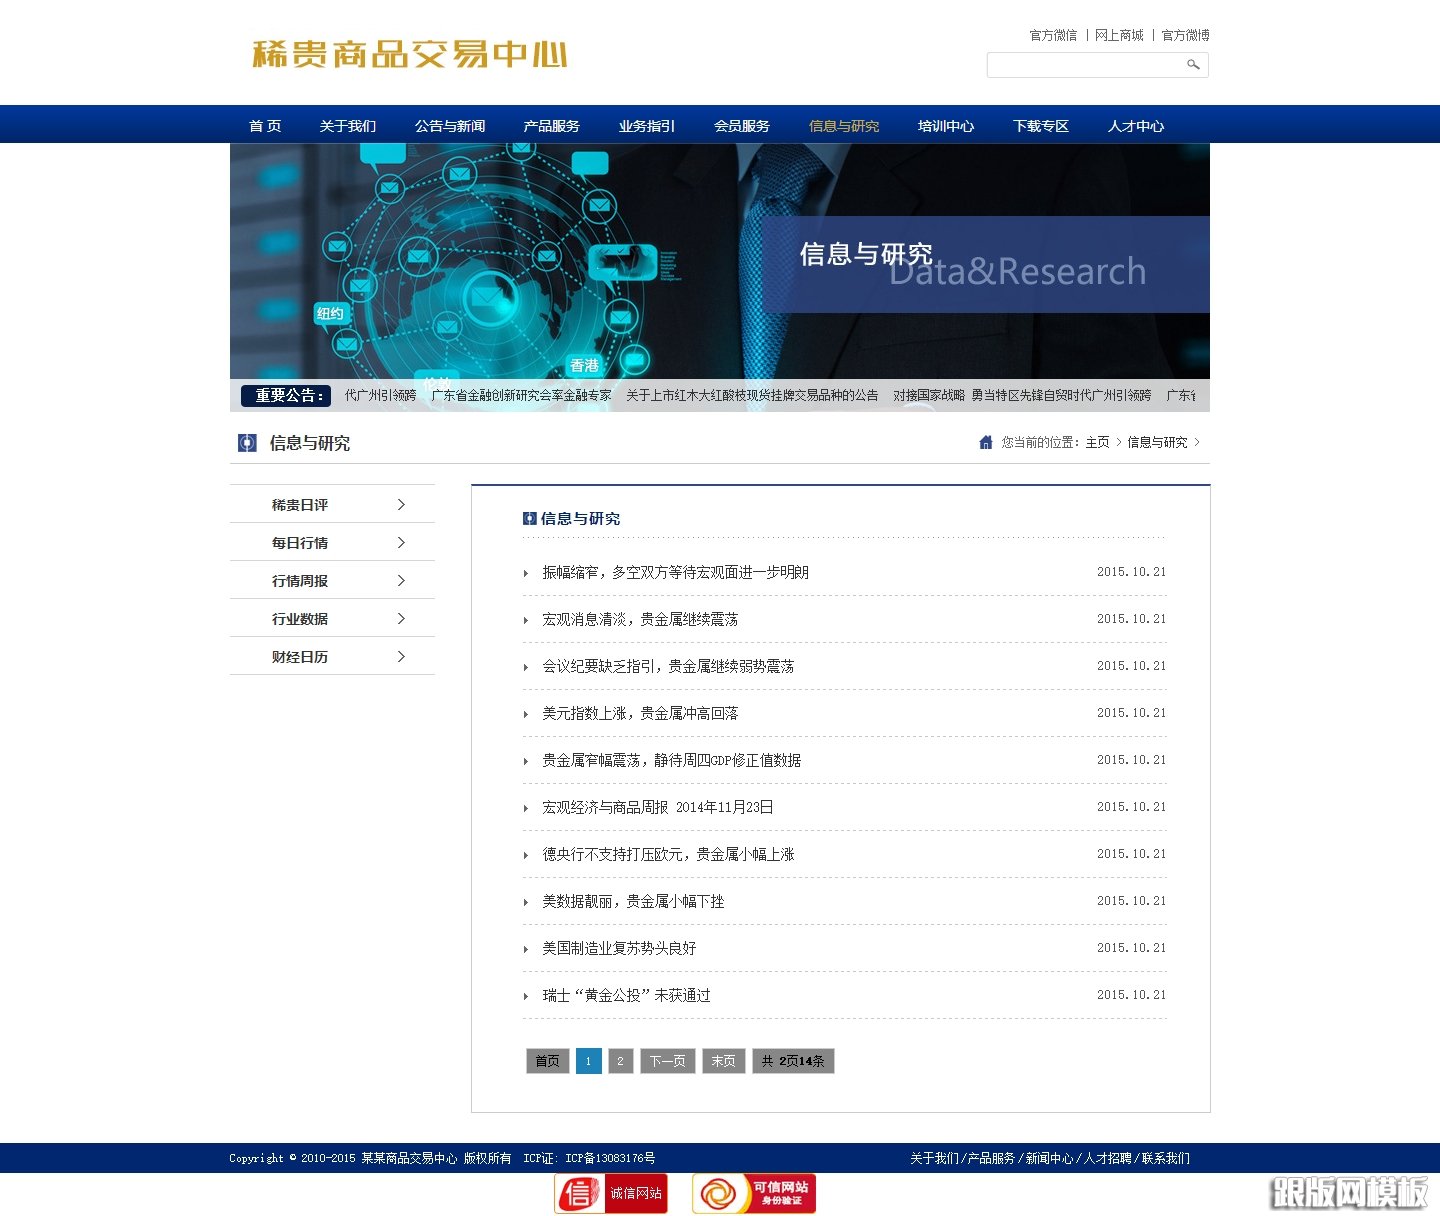Screen dimensions: 1440x1216
Task: Click the 可信网站身份验证 badge
Action: point(752,1192)
